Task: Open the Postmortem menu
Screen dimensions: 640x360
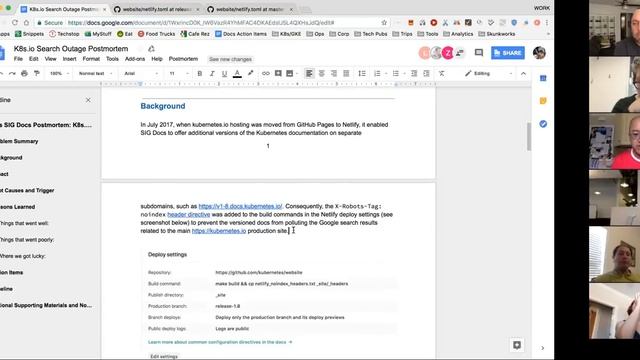Action: (183, 59)
